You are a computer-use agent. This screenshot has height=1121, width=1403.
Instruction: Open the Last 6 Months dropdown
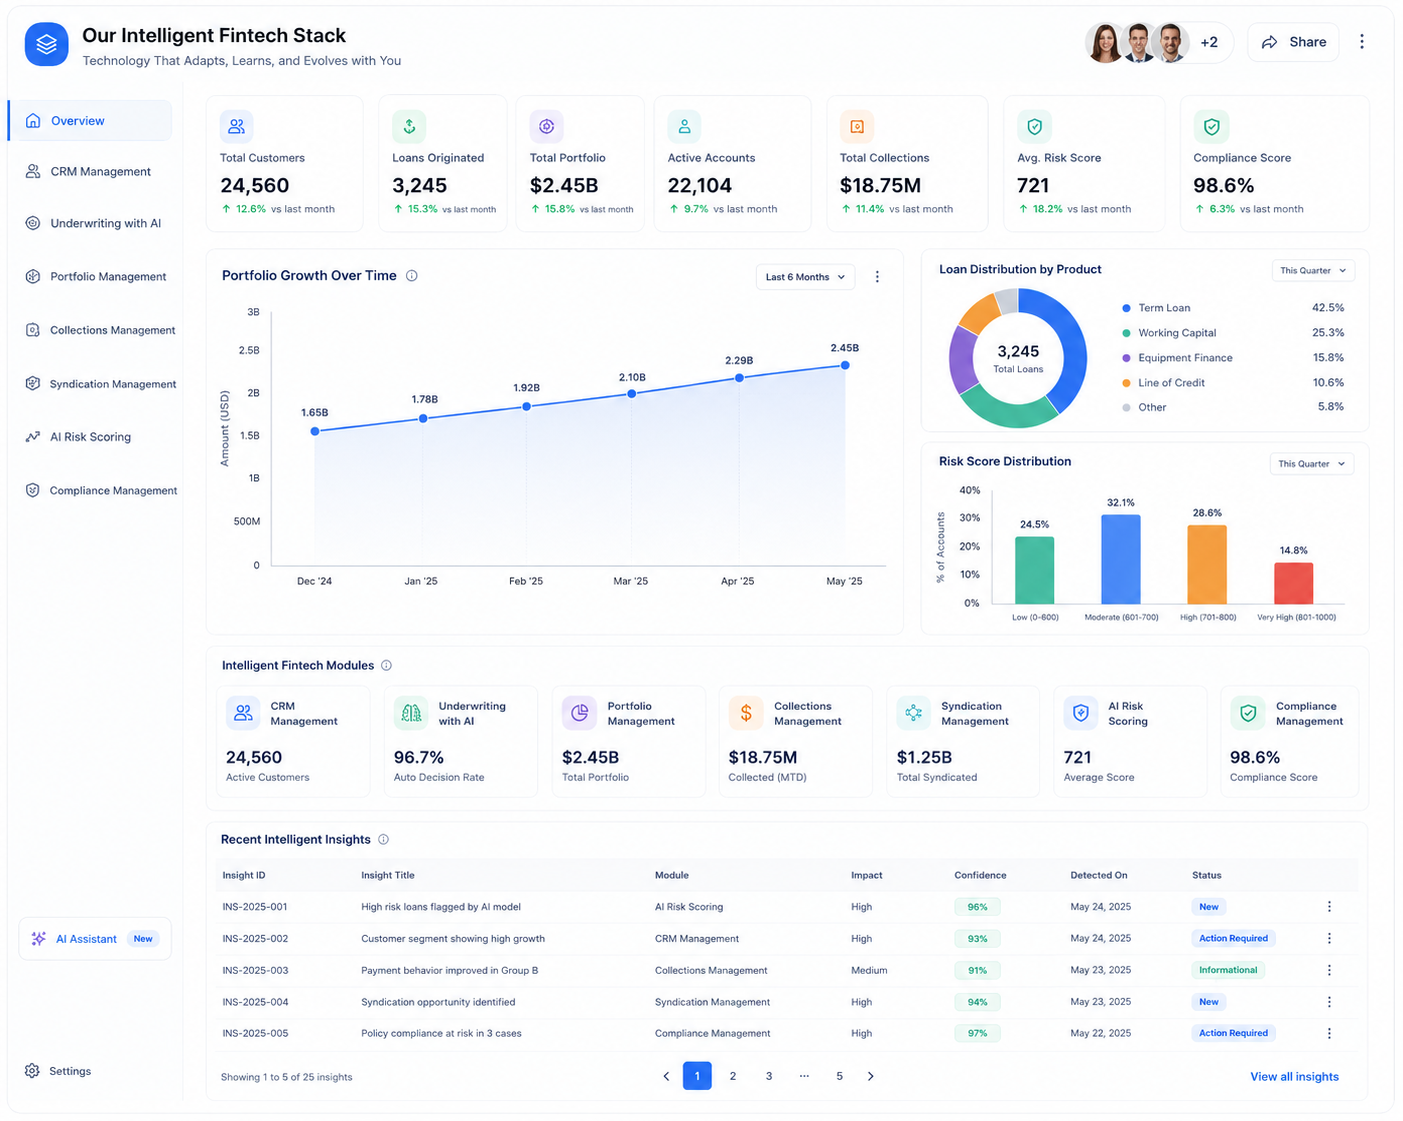(805, 277)
